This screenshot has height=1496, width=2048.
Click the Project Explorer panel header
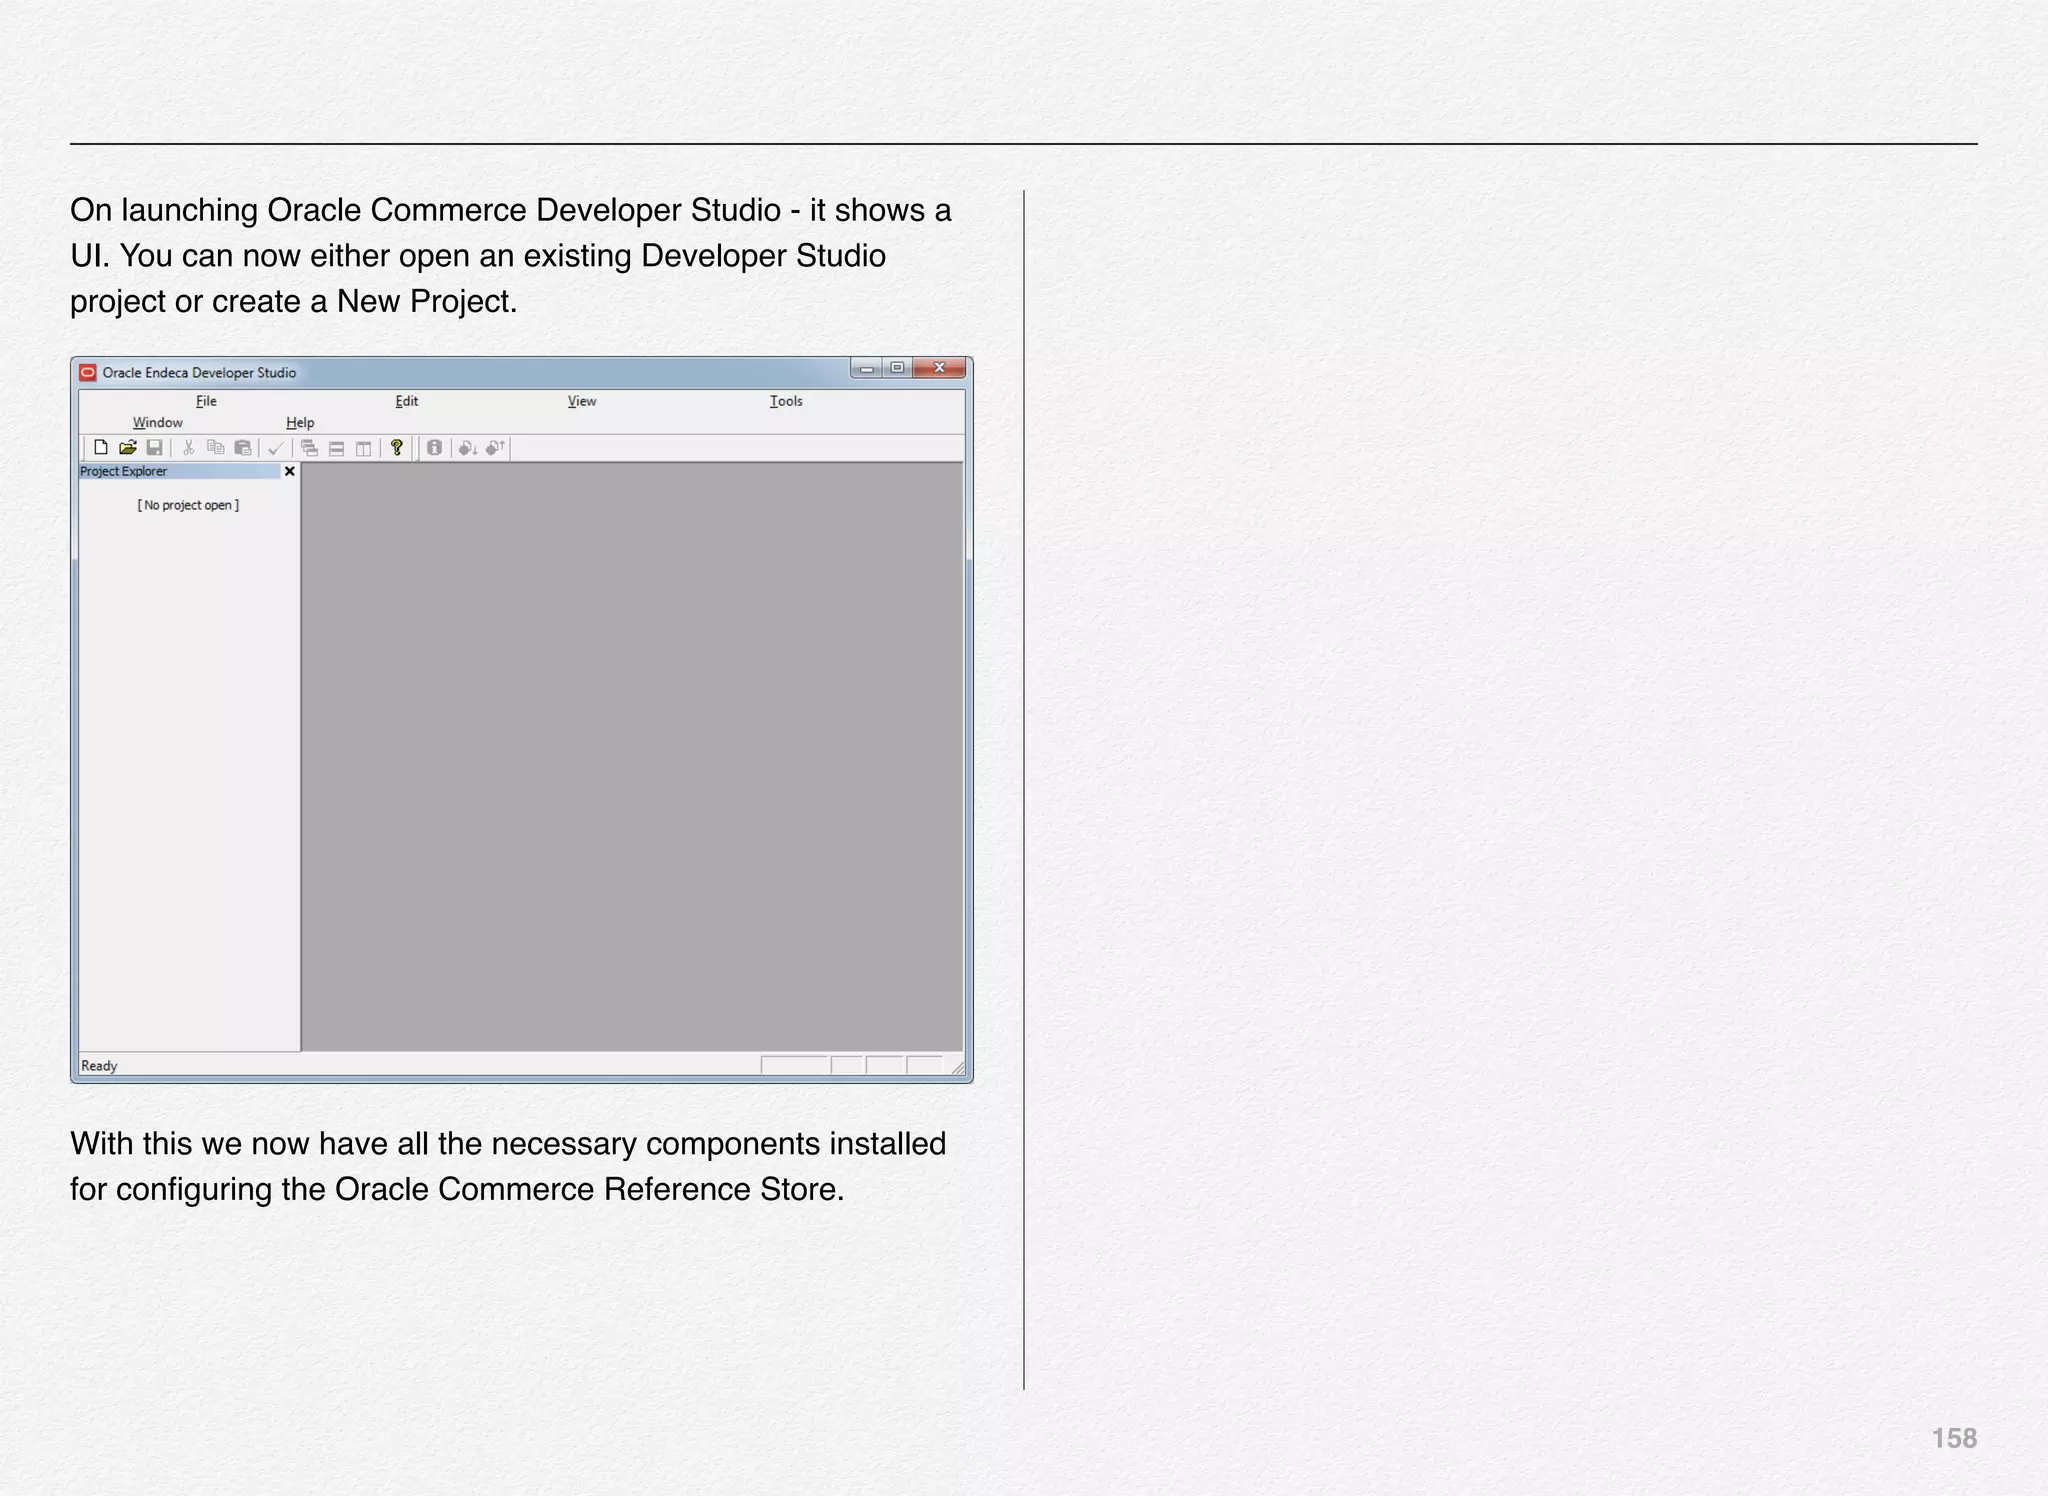[x=180, y=471]
